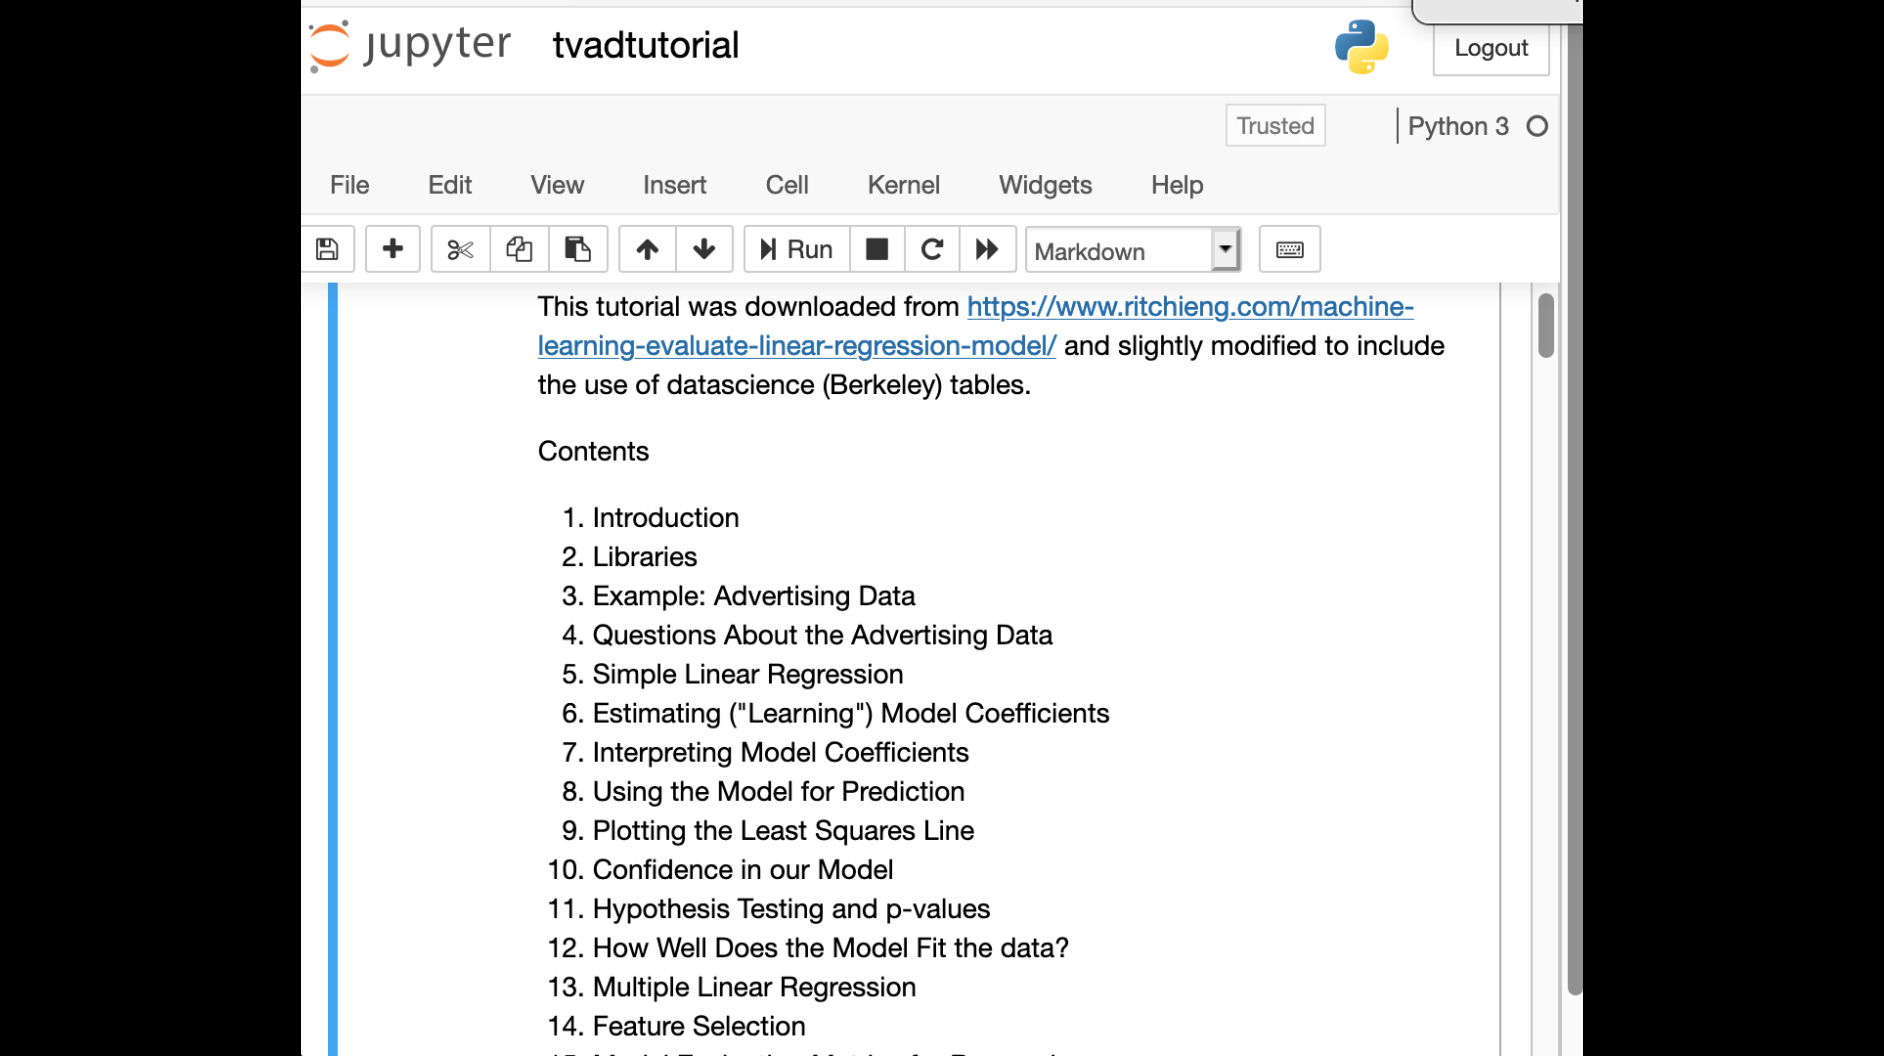Paste cells below icon
The height and width of the screenshot is (1056, 1884).
pos(577,249)
